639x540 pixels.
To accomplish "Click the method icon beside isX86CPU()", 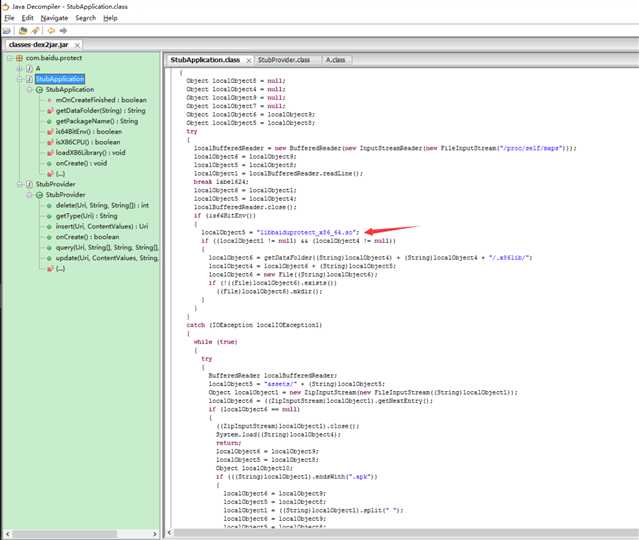I will 50,142.
